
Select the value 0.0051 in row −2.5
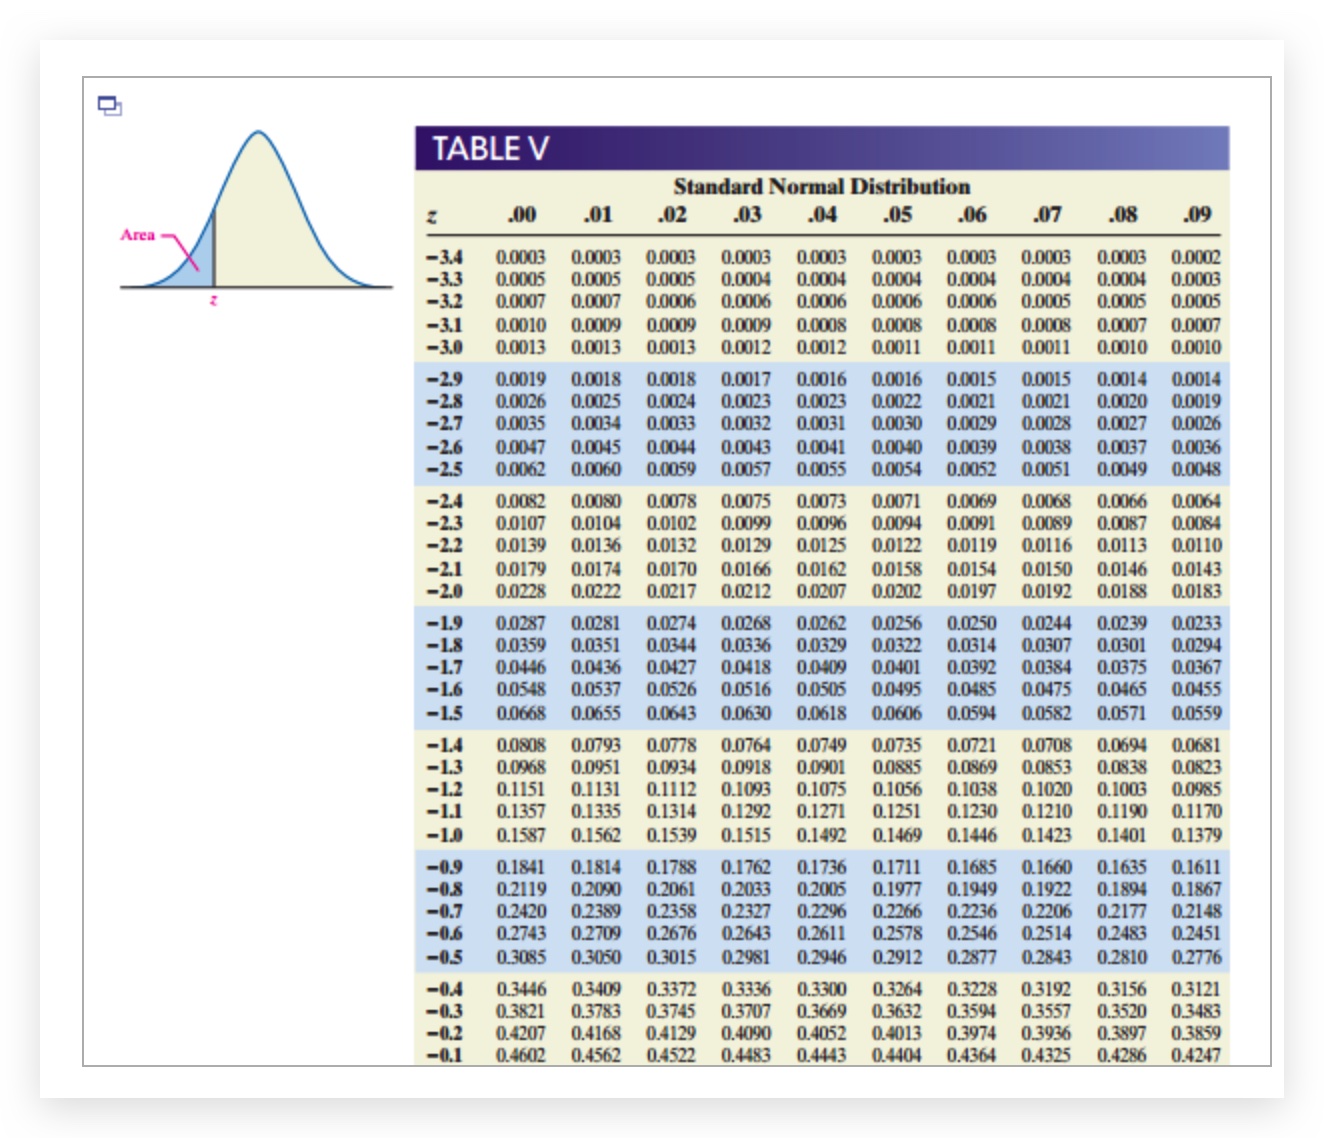pos(1046,469)
